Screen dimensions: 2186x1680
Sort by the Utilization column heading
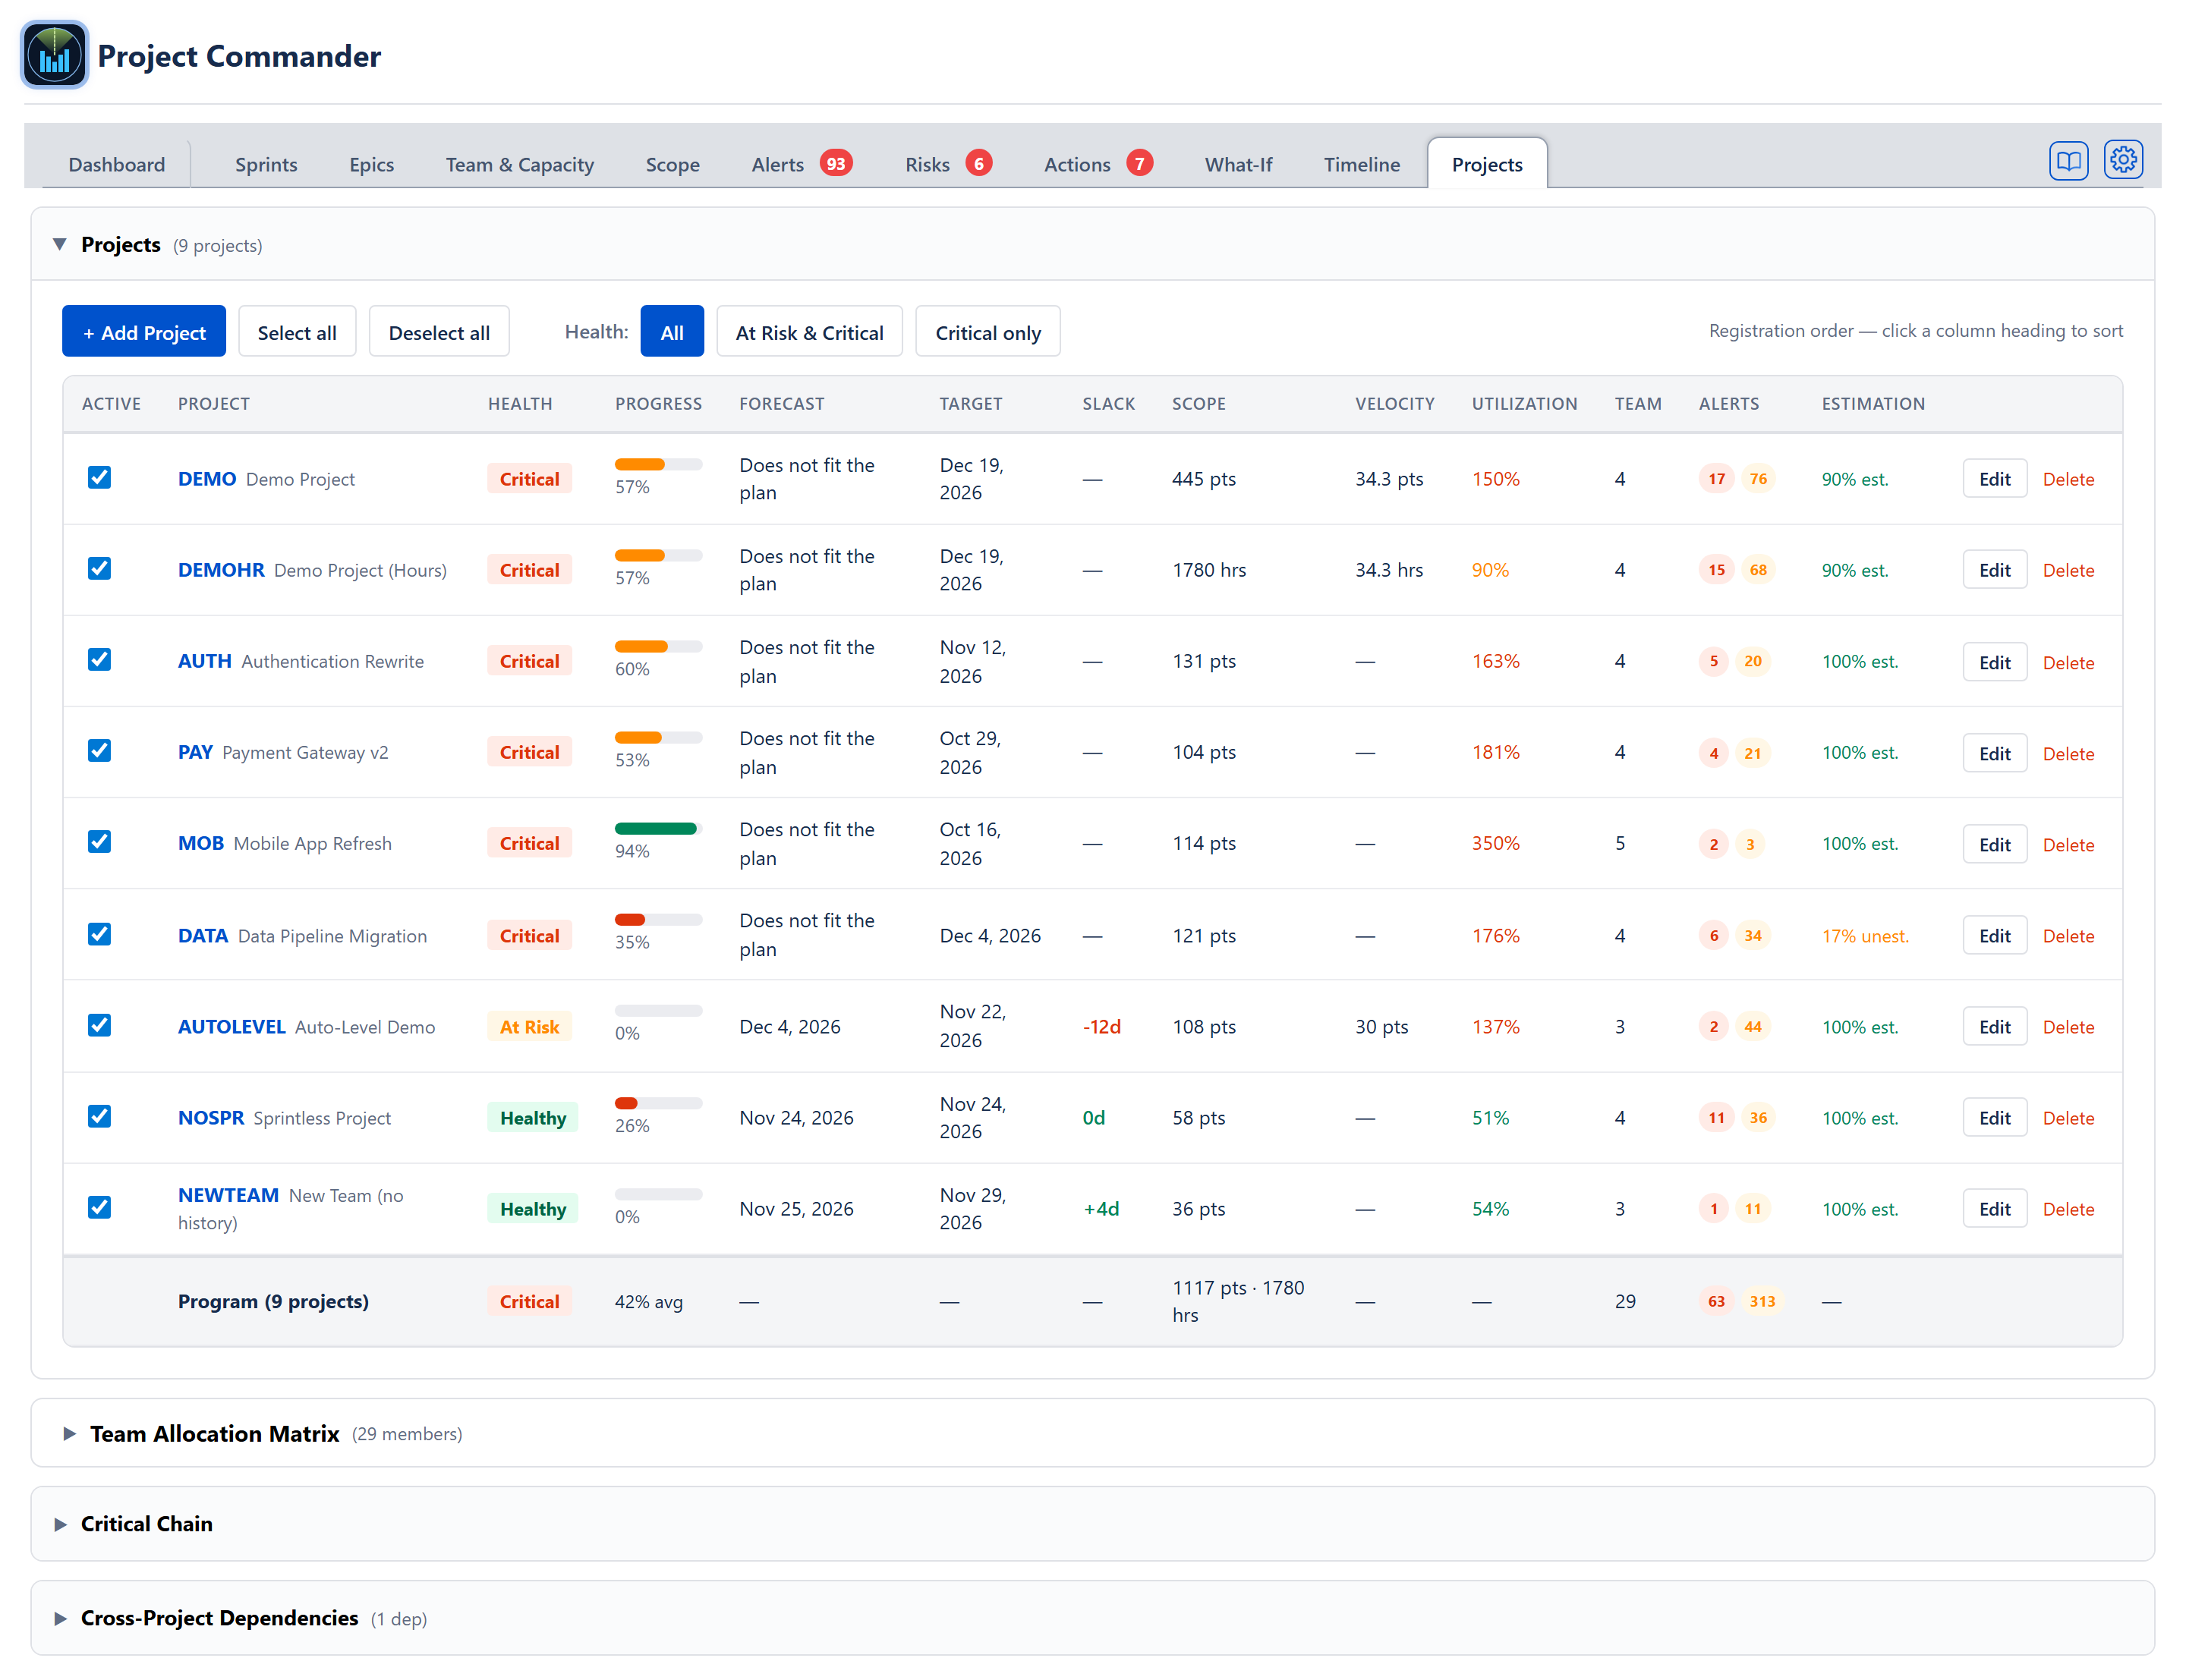(x=1523, y=403)
